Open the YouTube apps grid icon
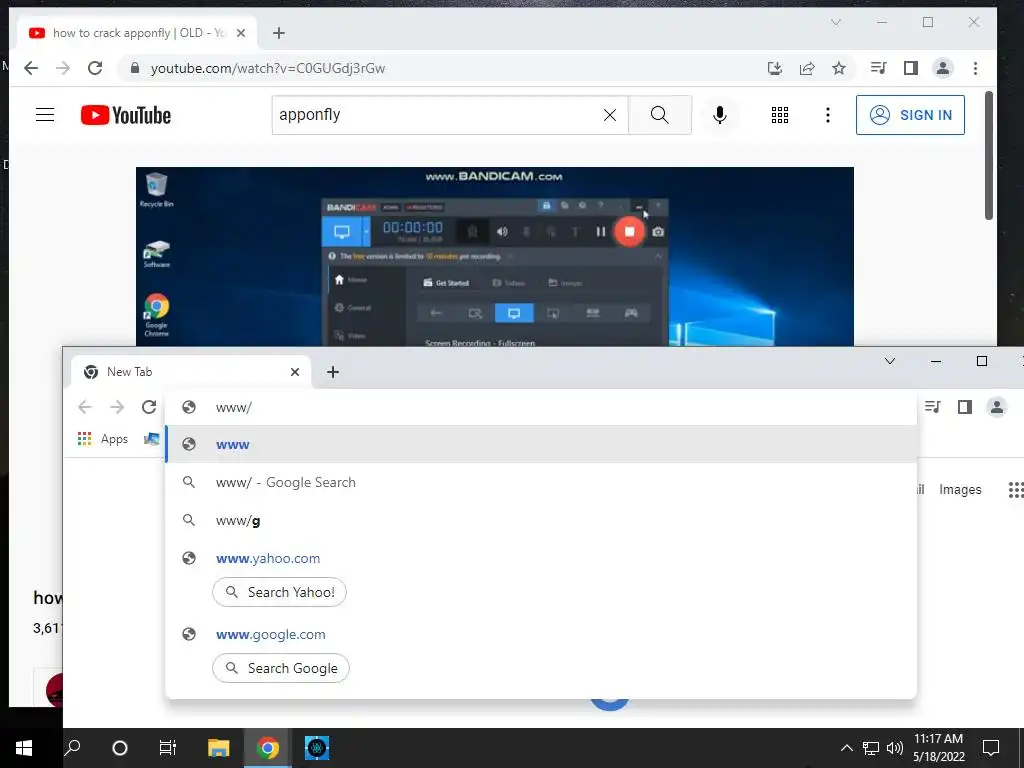The image size is (1024, 768). 780,115
